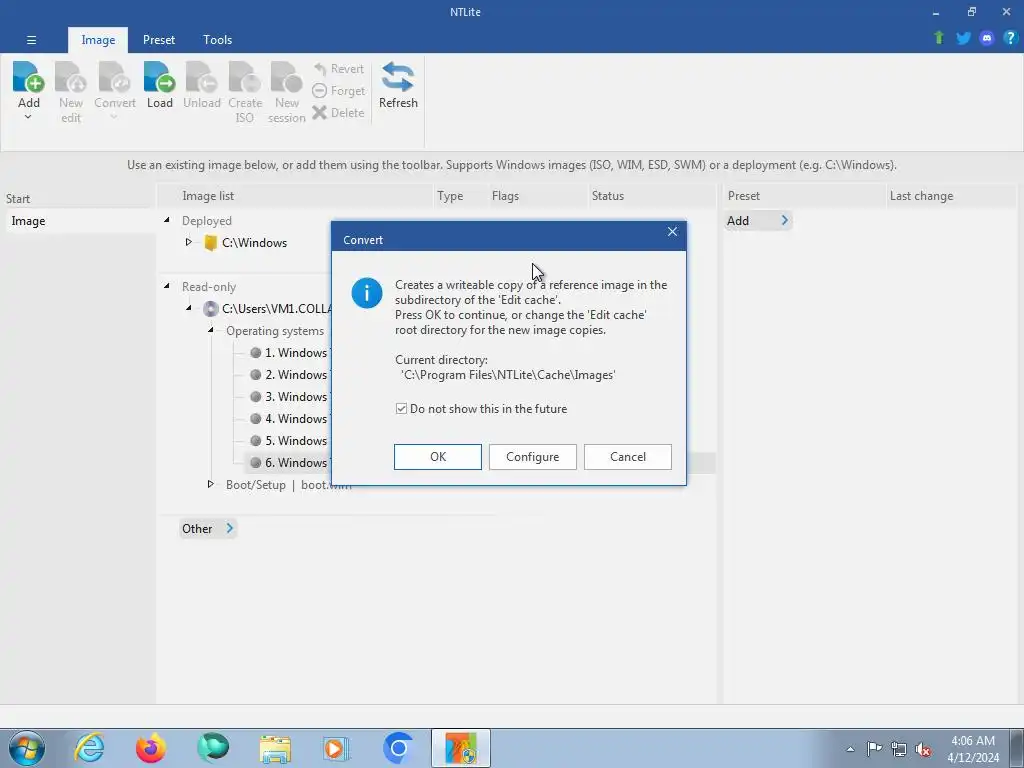Uncheck 'Do not show this in the future'
This screenshot has height=768, width=1024.
(401, 409)
